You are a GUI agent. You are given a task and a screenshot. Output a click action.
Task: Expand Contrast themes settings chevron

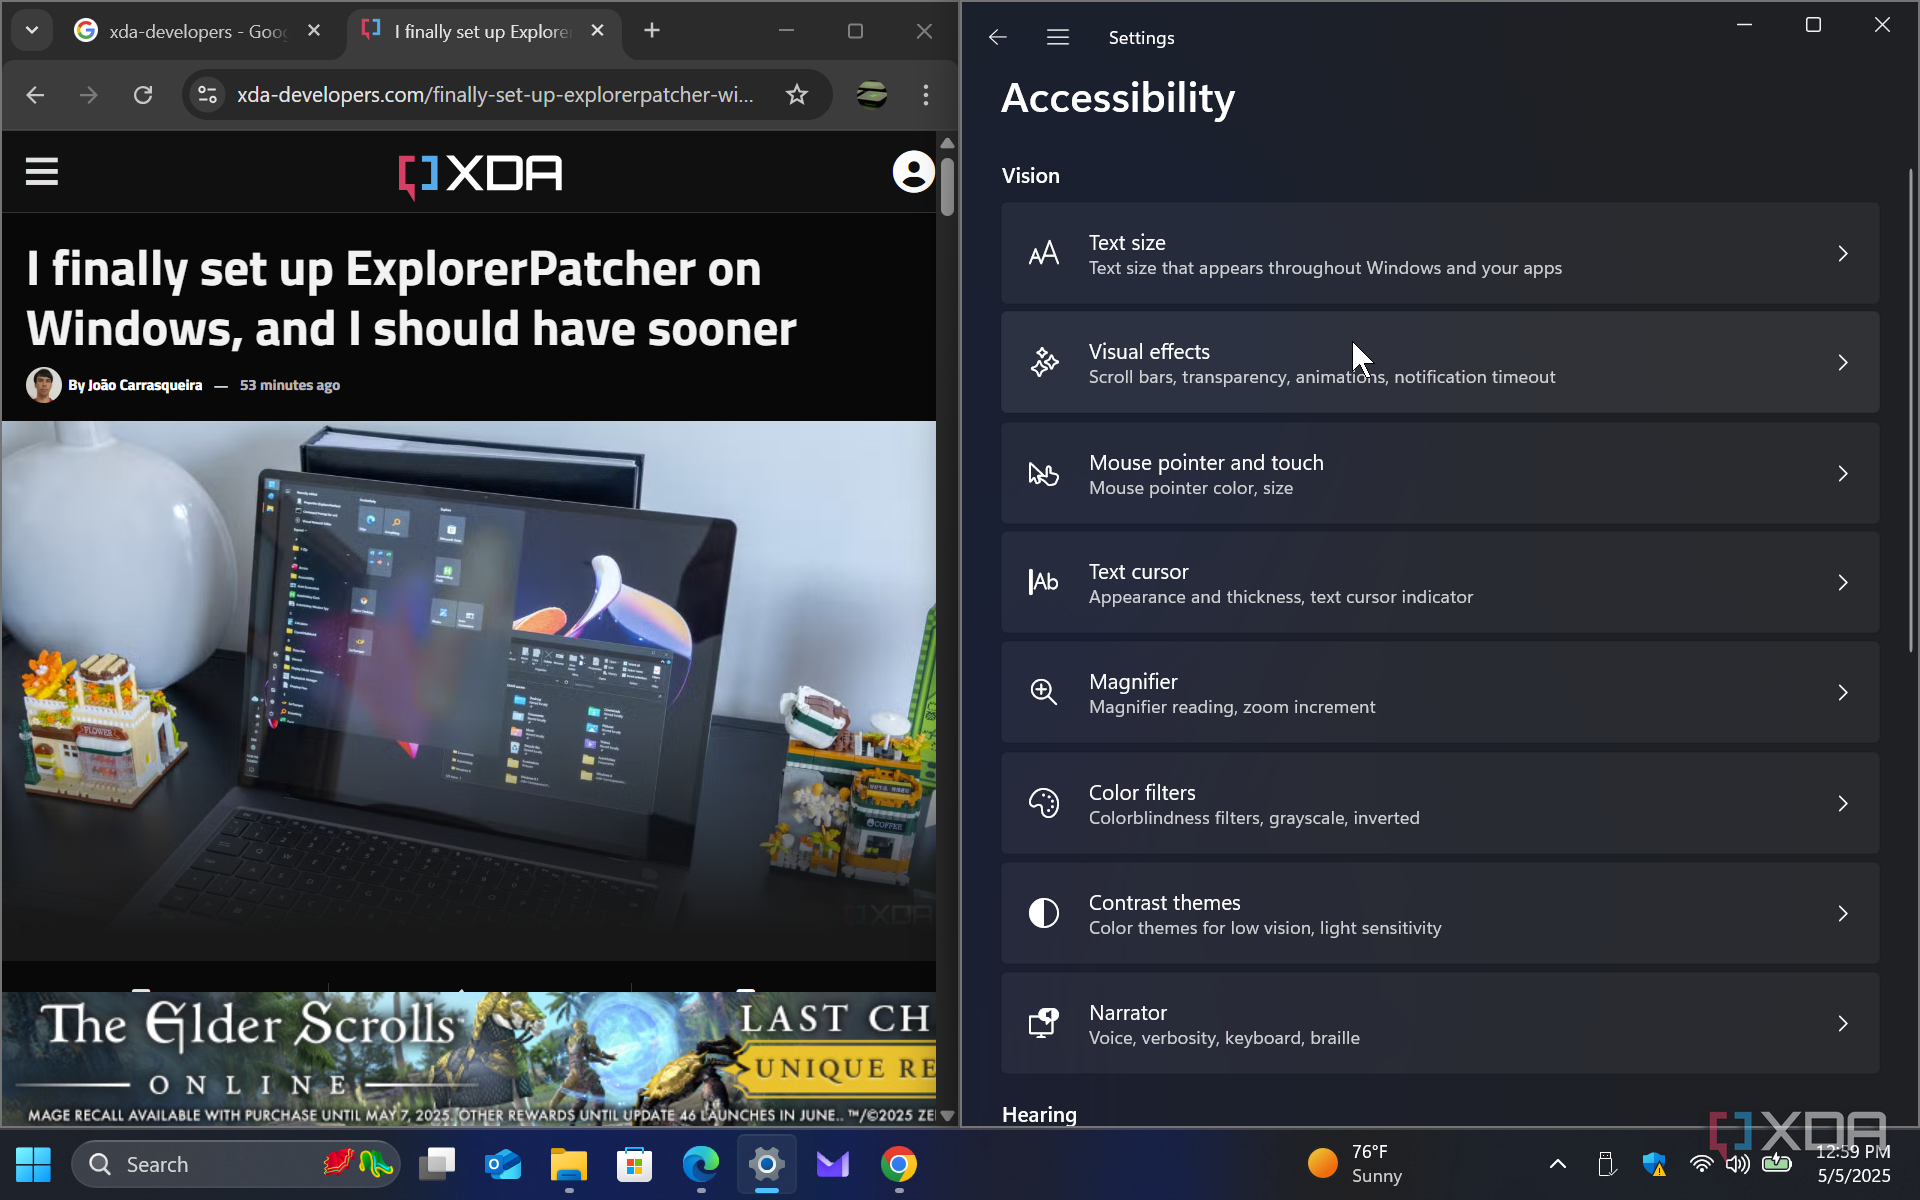click(x=1843, y=914)
